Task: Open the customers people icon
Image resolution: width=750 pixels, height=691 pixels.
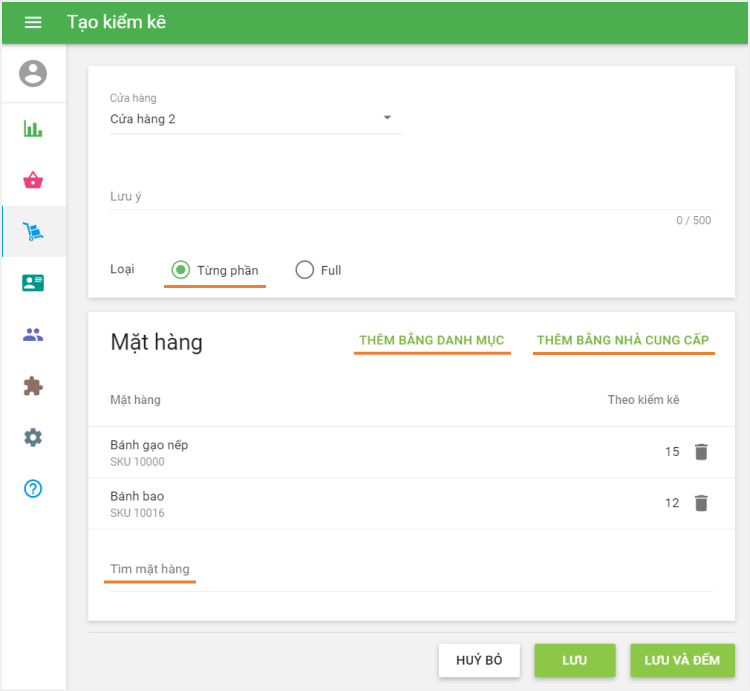Action: click(33, 335)
